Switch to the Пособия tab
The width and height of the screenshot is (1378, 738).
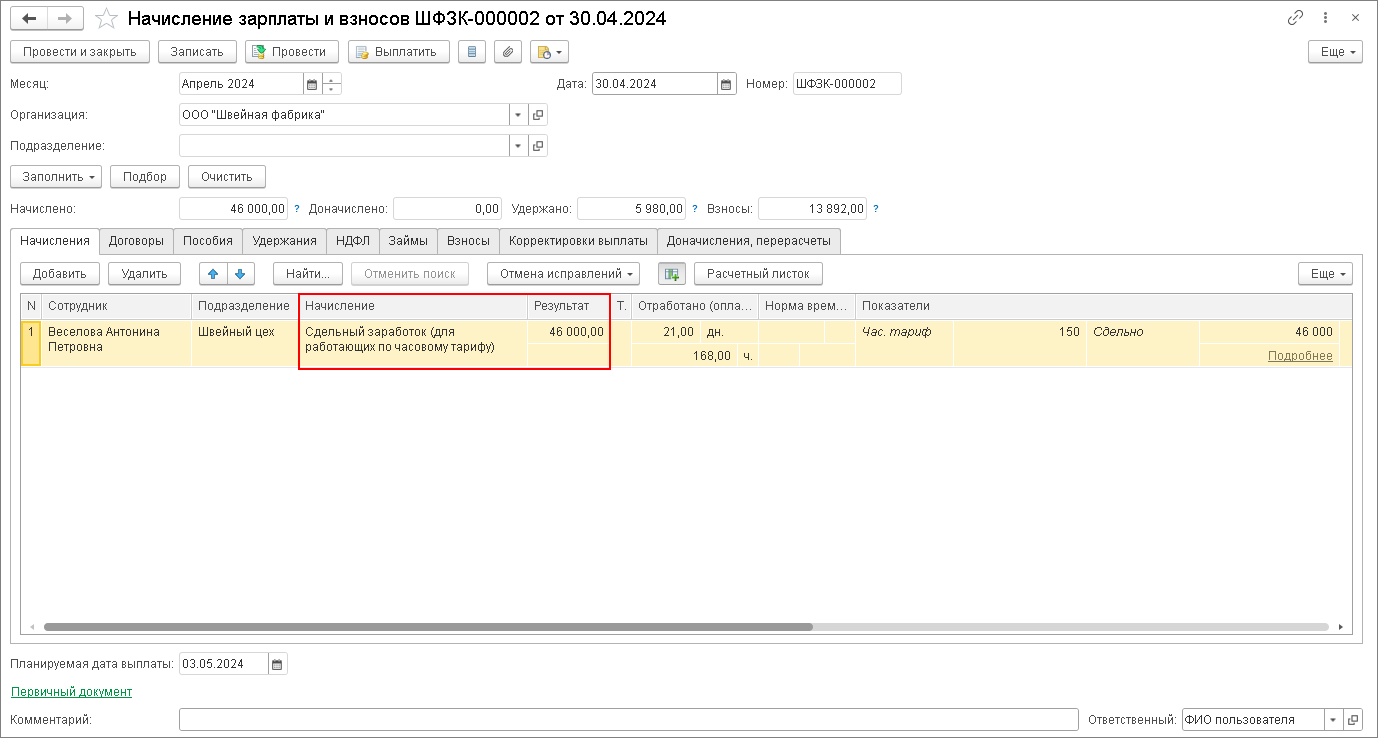[208, 240]
